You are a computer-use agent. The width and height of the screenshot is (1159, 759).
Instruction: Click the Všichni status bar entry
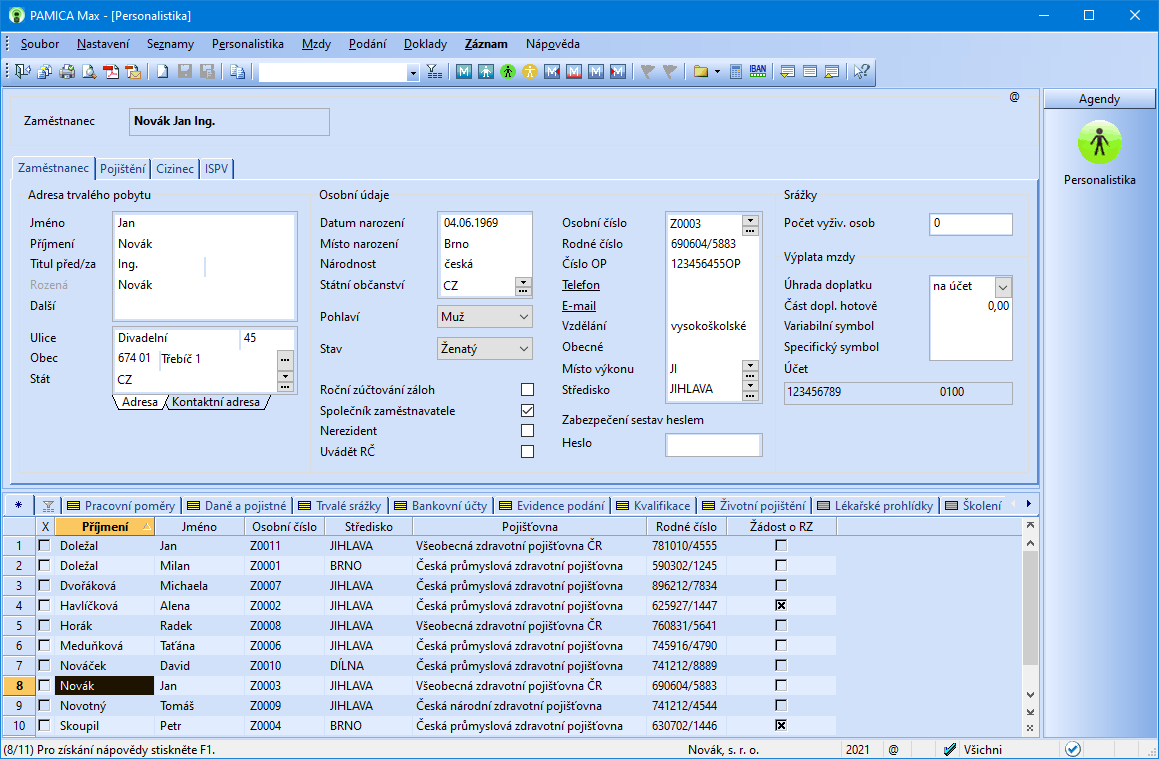(x=982, y=749)
